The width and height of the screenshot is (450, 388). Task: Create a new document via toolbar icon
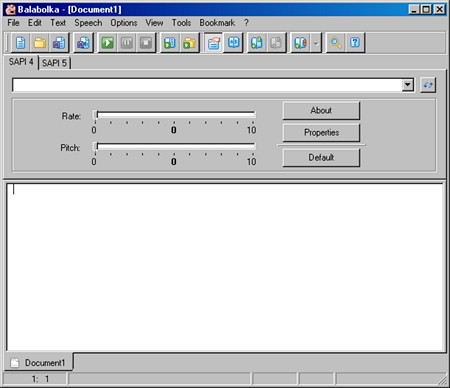[x=21, y=43]
